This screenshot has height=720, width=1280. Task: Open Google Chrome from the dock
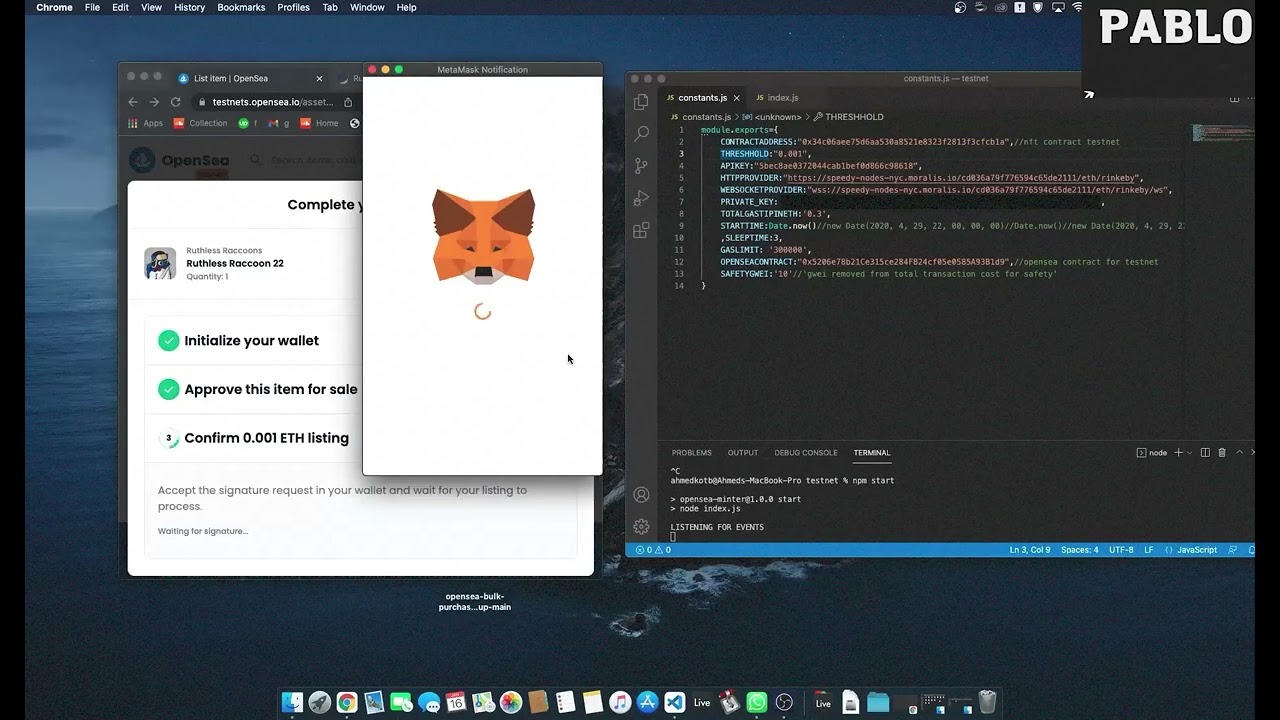tap(347, 702)
